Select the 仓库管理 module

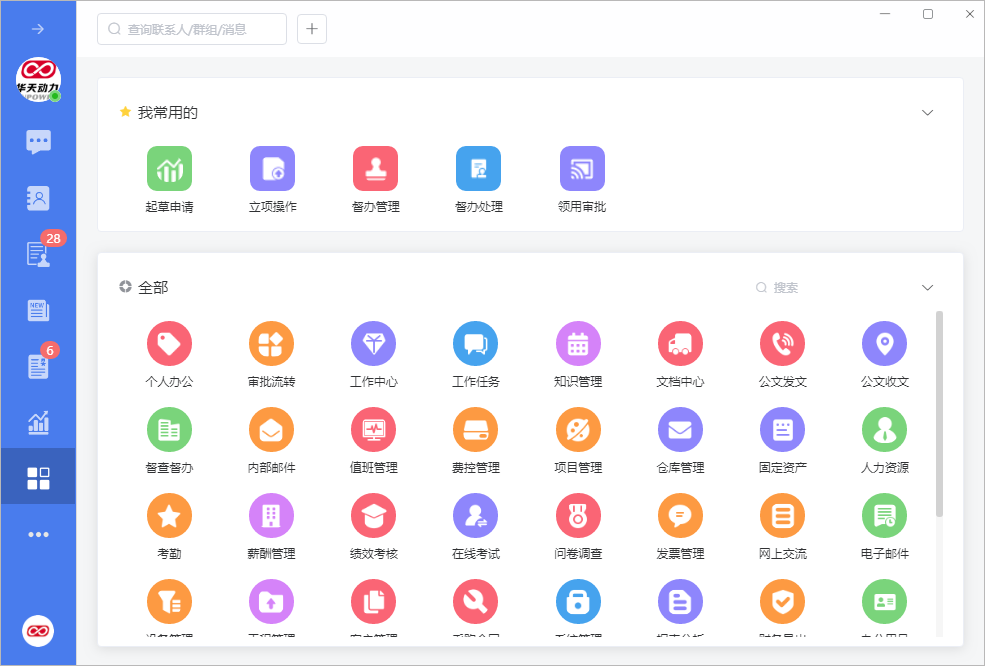(680, 438)
